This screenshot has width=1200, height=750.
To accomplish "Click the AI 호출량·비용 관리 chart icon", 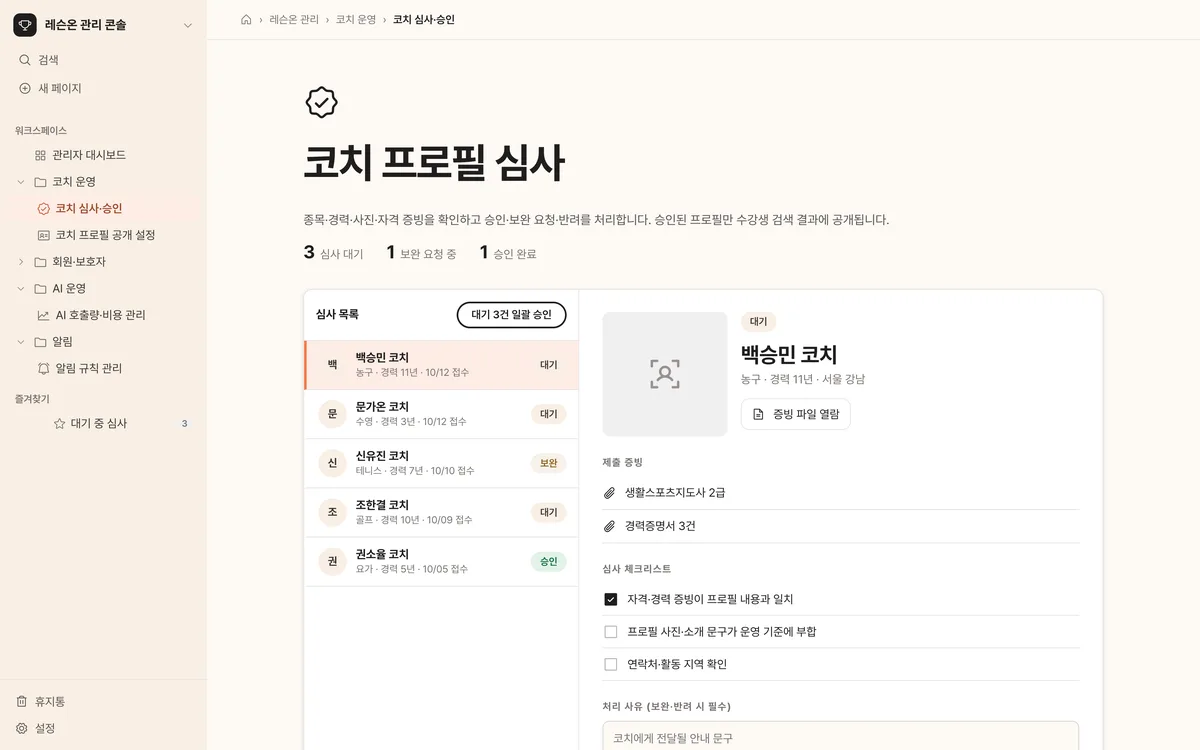I will tap(43, 315).
